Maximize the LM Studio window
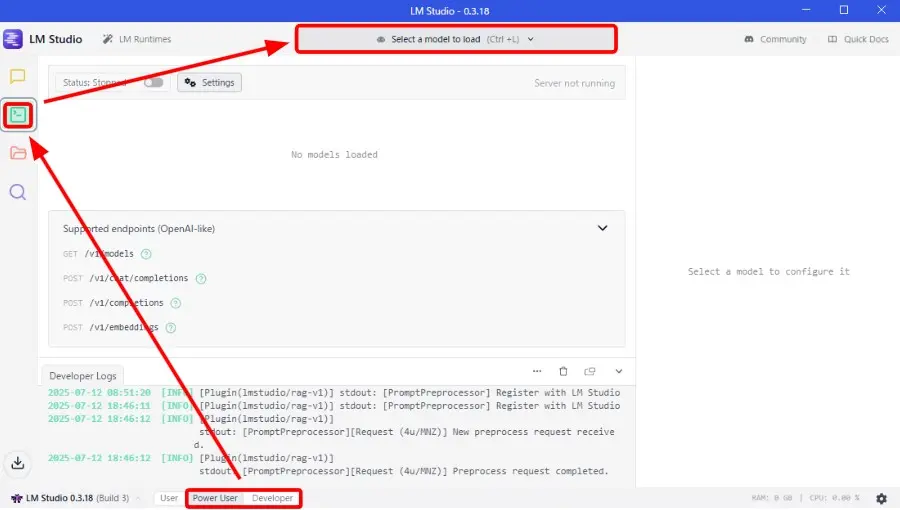900x510 pixels. coord(844,10)
